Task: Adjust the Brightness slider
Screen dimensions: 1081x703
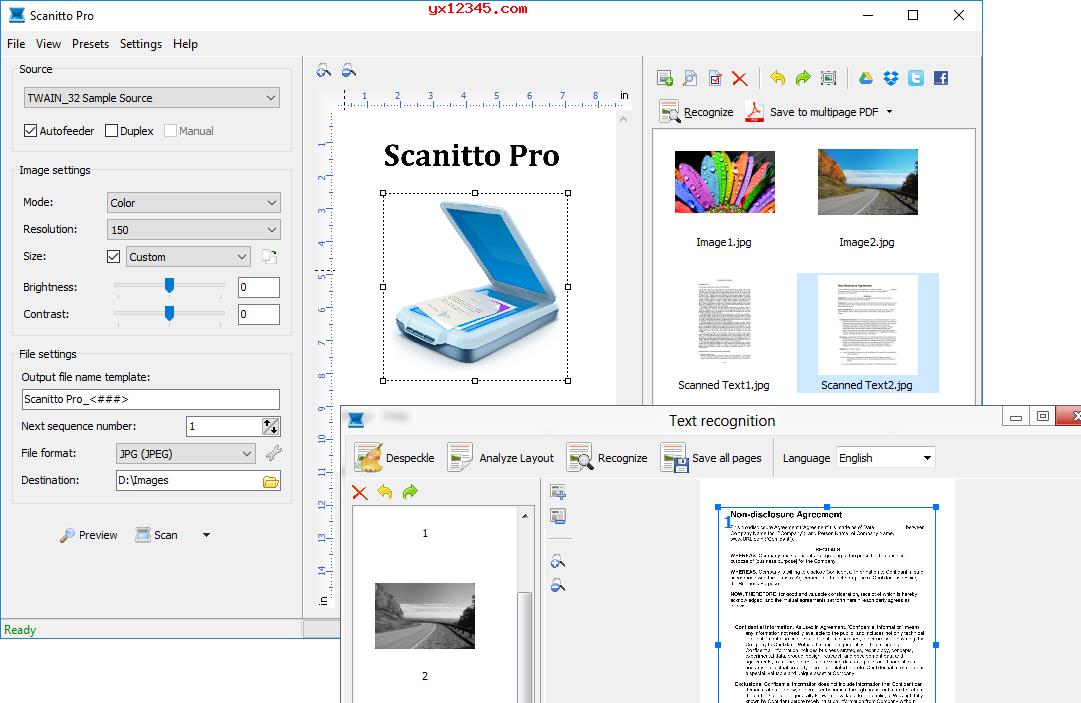Action: (x=169, y=285)
